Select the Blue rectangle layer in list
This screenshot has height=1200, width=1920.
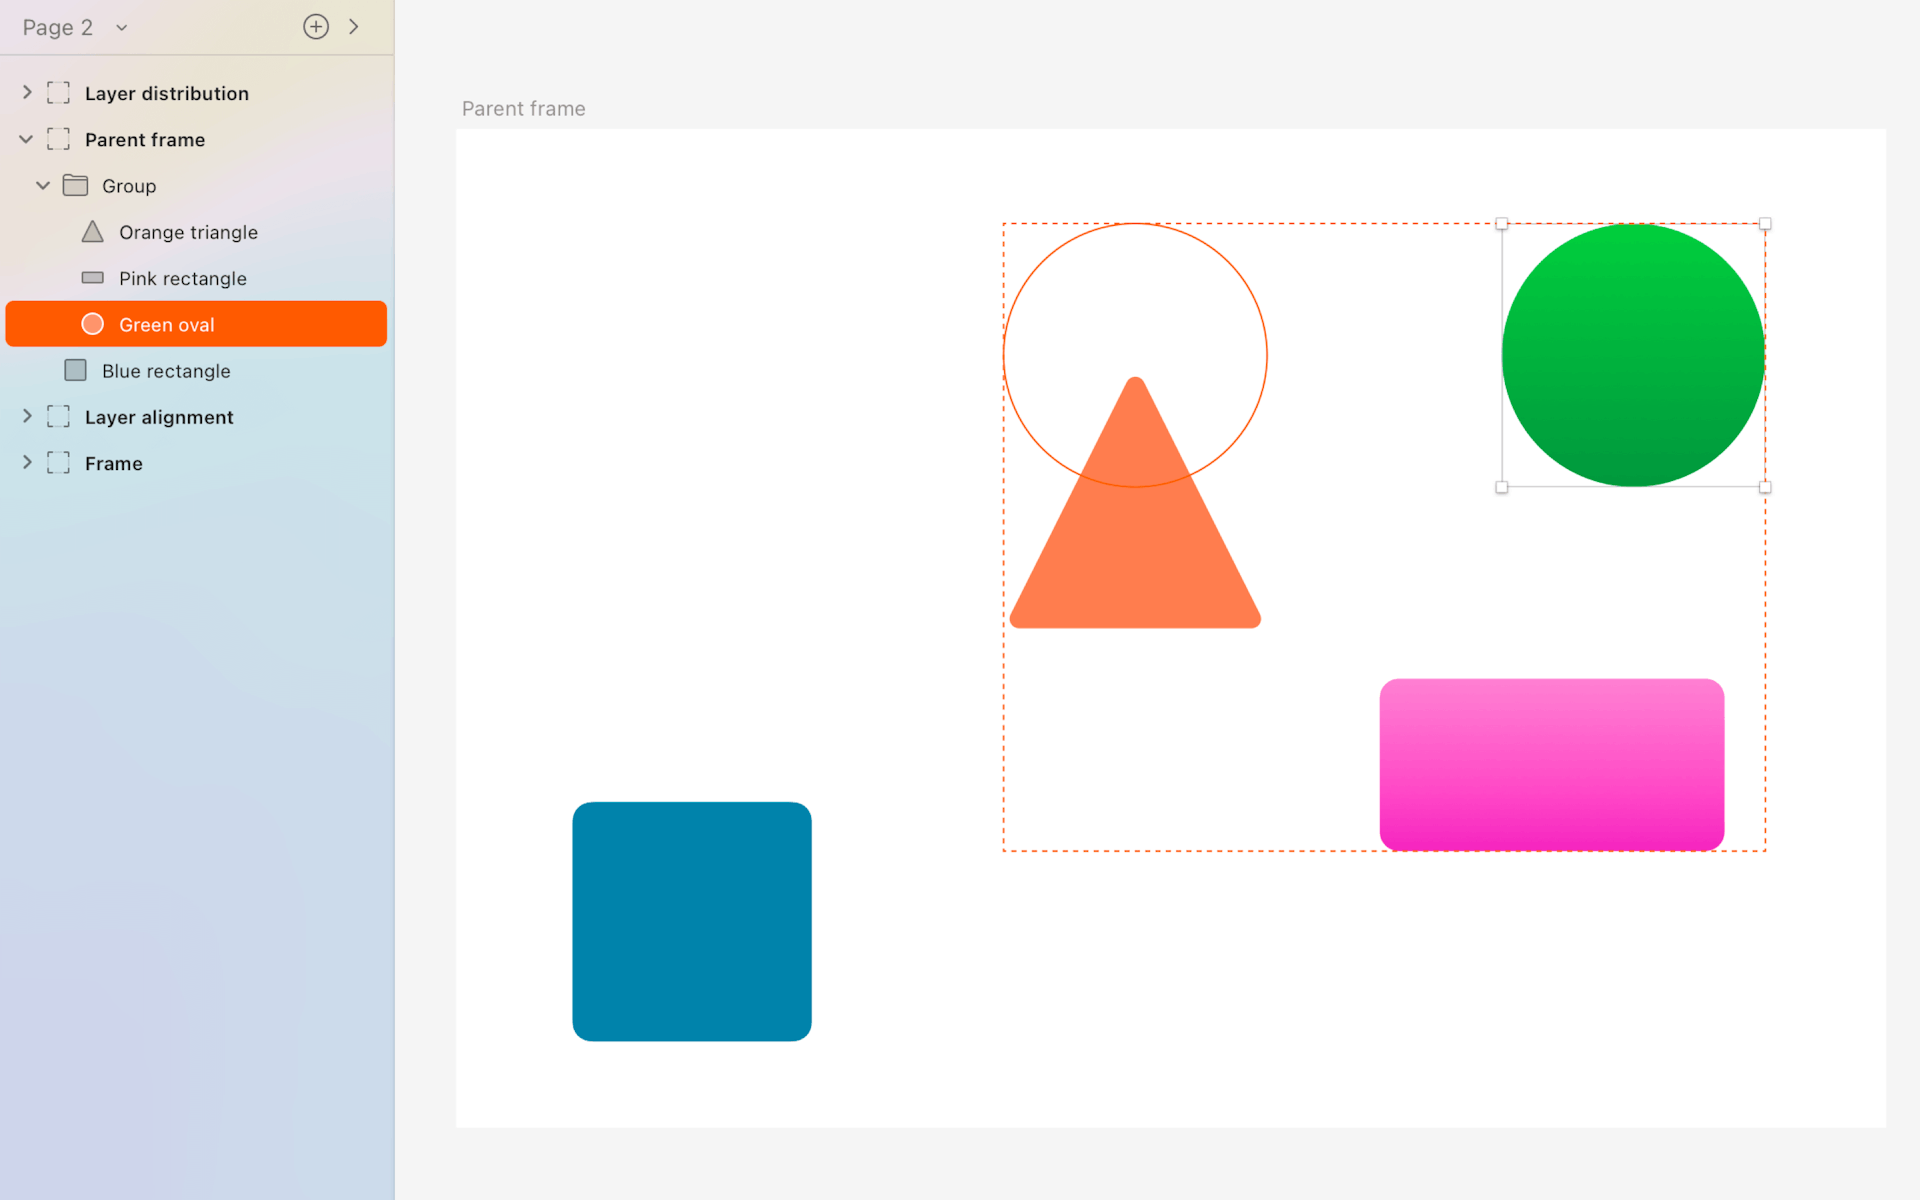pyautogui.click(x=166, y=371)
